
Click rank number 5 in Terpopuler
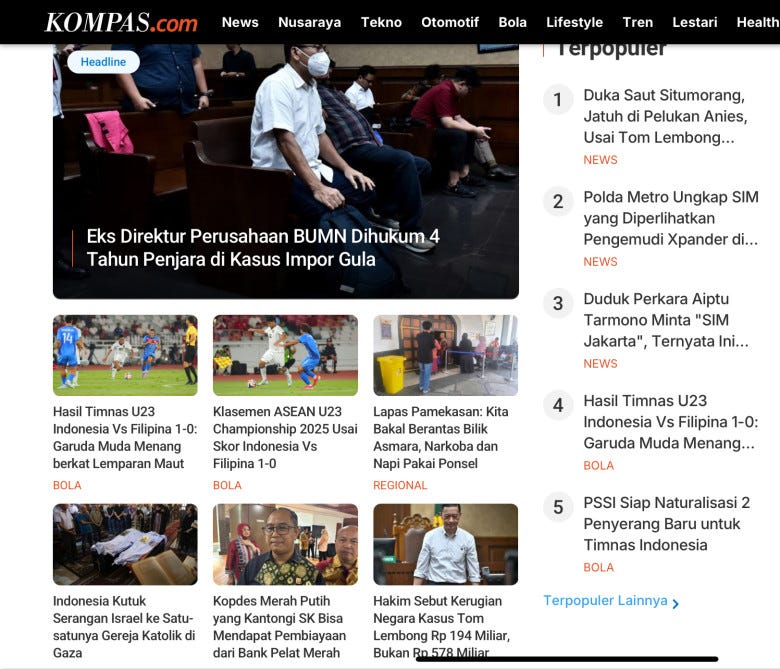coord(558,507)
